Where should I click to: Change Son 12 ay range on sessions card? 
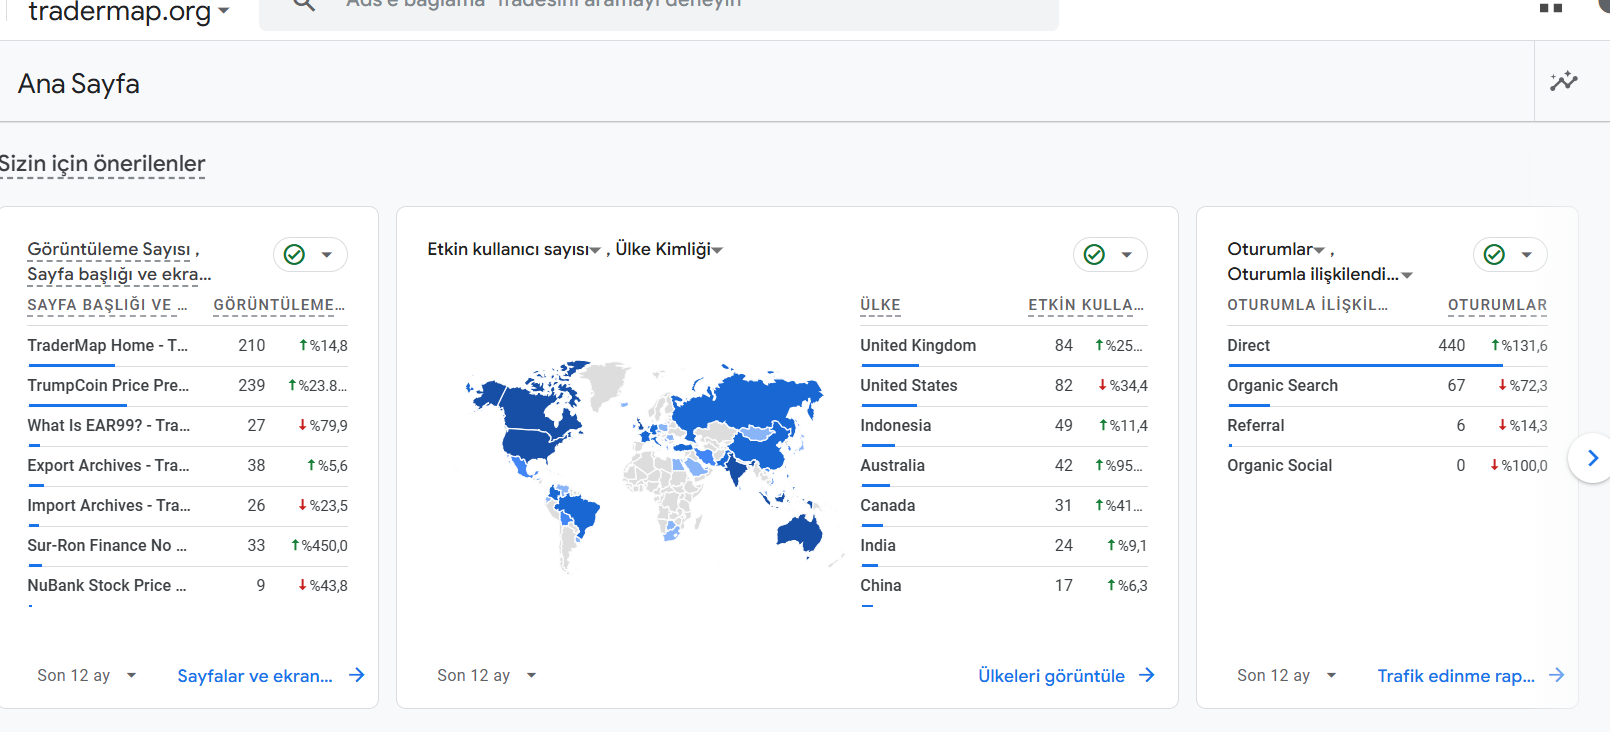1287,675
